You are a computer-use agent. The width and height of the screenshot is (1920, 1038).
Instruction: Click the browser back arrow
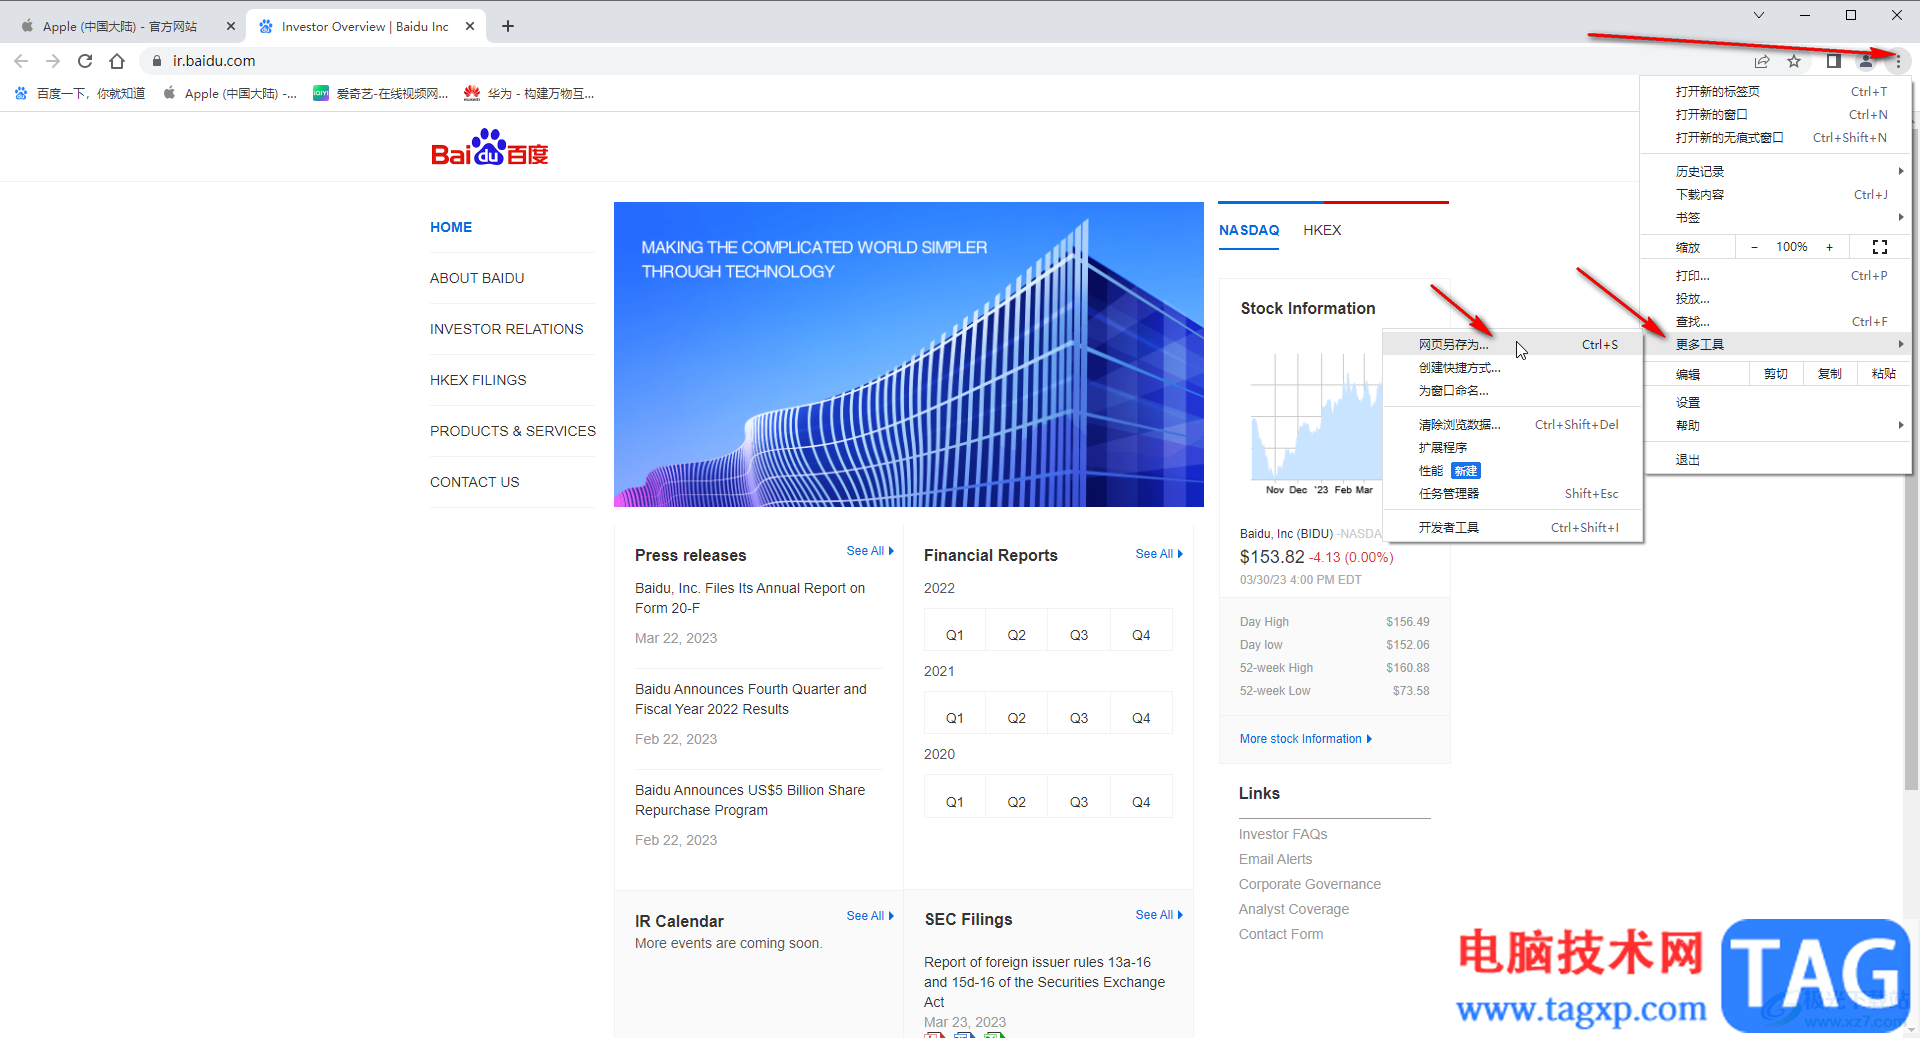(x=21, y=61)
